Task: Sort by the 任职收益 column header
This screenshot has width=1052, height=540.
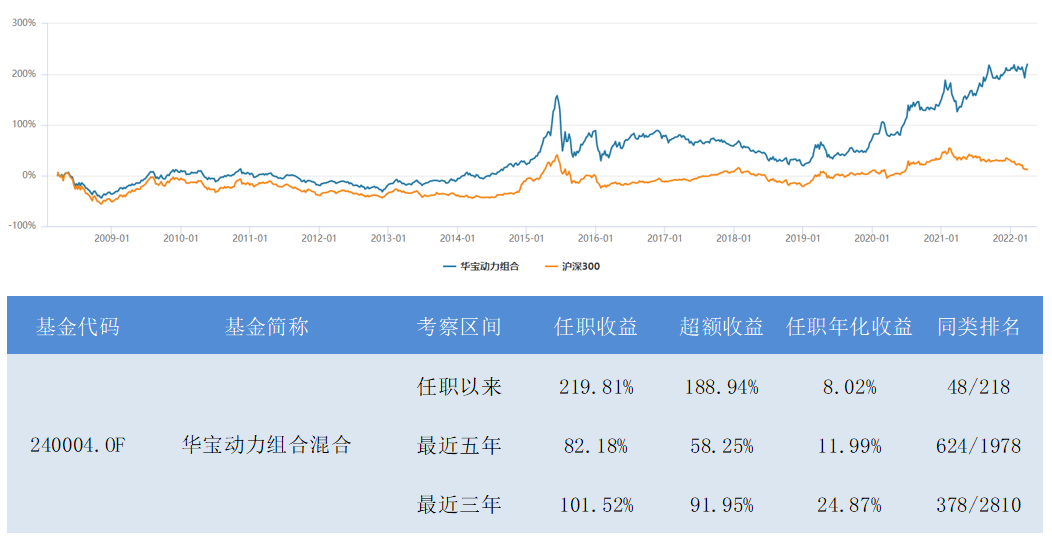Action: [x=596, y=326]
